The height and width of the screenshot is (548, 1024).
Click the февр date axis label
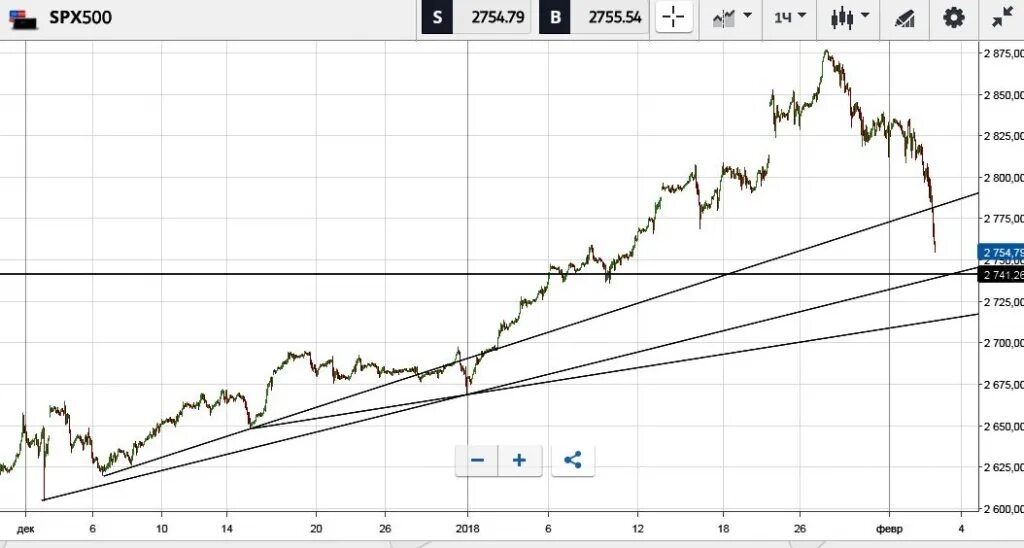coord(889,529)
